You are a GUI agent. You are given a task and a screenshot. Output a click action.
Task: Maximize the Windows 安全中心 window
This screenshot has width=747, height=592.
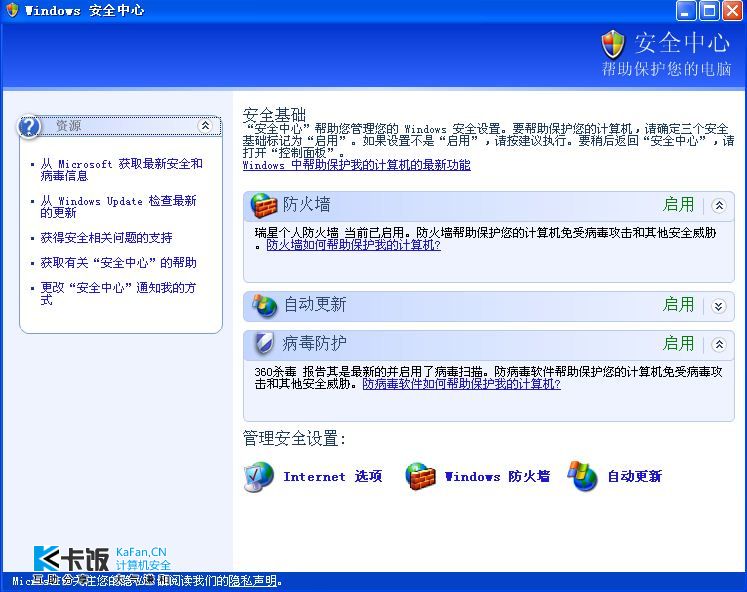click(709, 10)
